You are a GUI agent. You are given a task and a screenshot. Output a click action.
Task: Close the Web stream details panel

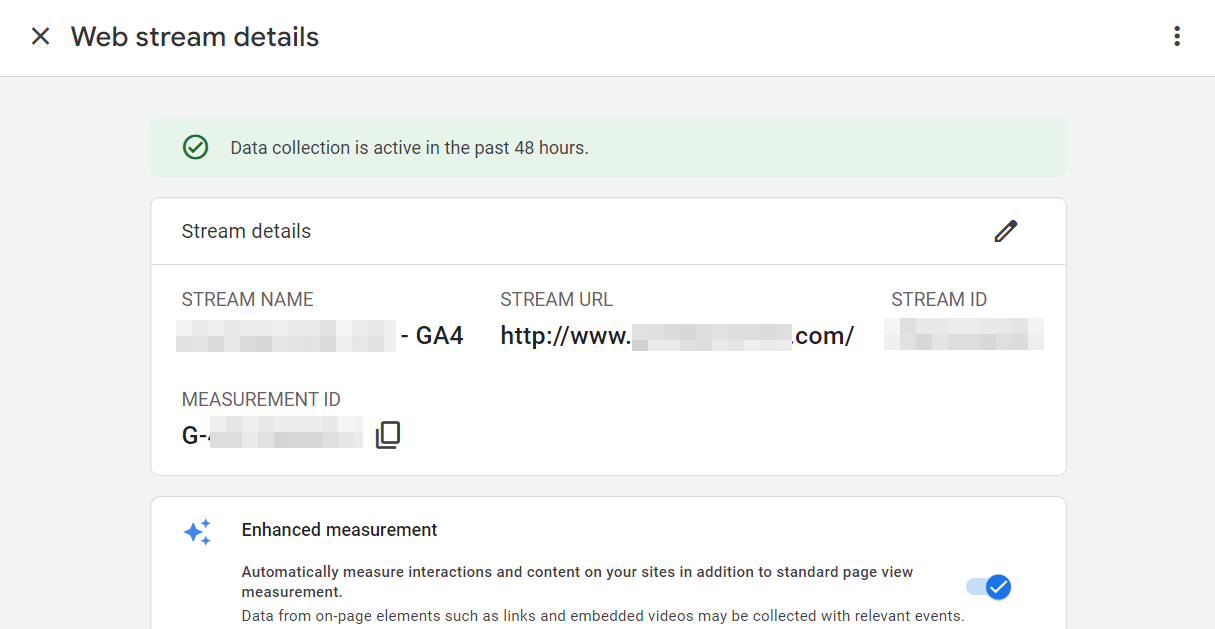pyautogui.click(x=40, y=36)
